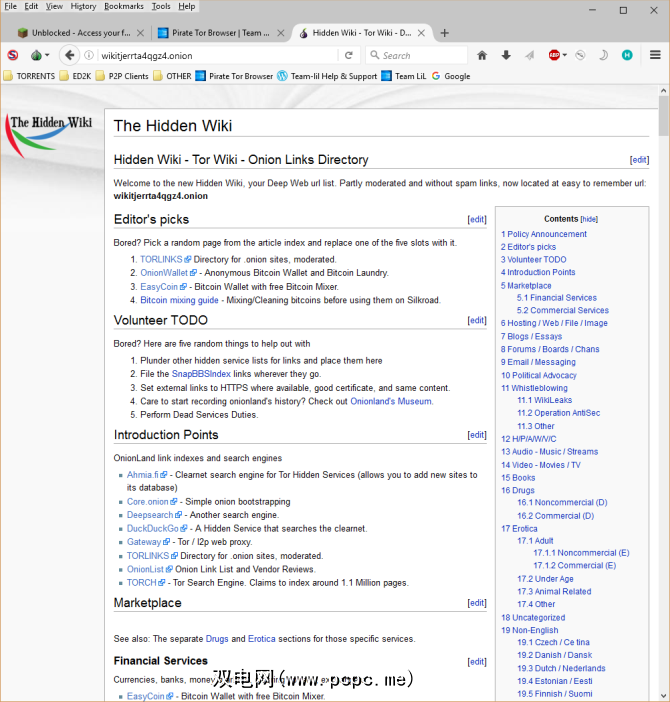Click the address bar URL field

(218, 56)
